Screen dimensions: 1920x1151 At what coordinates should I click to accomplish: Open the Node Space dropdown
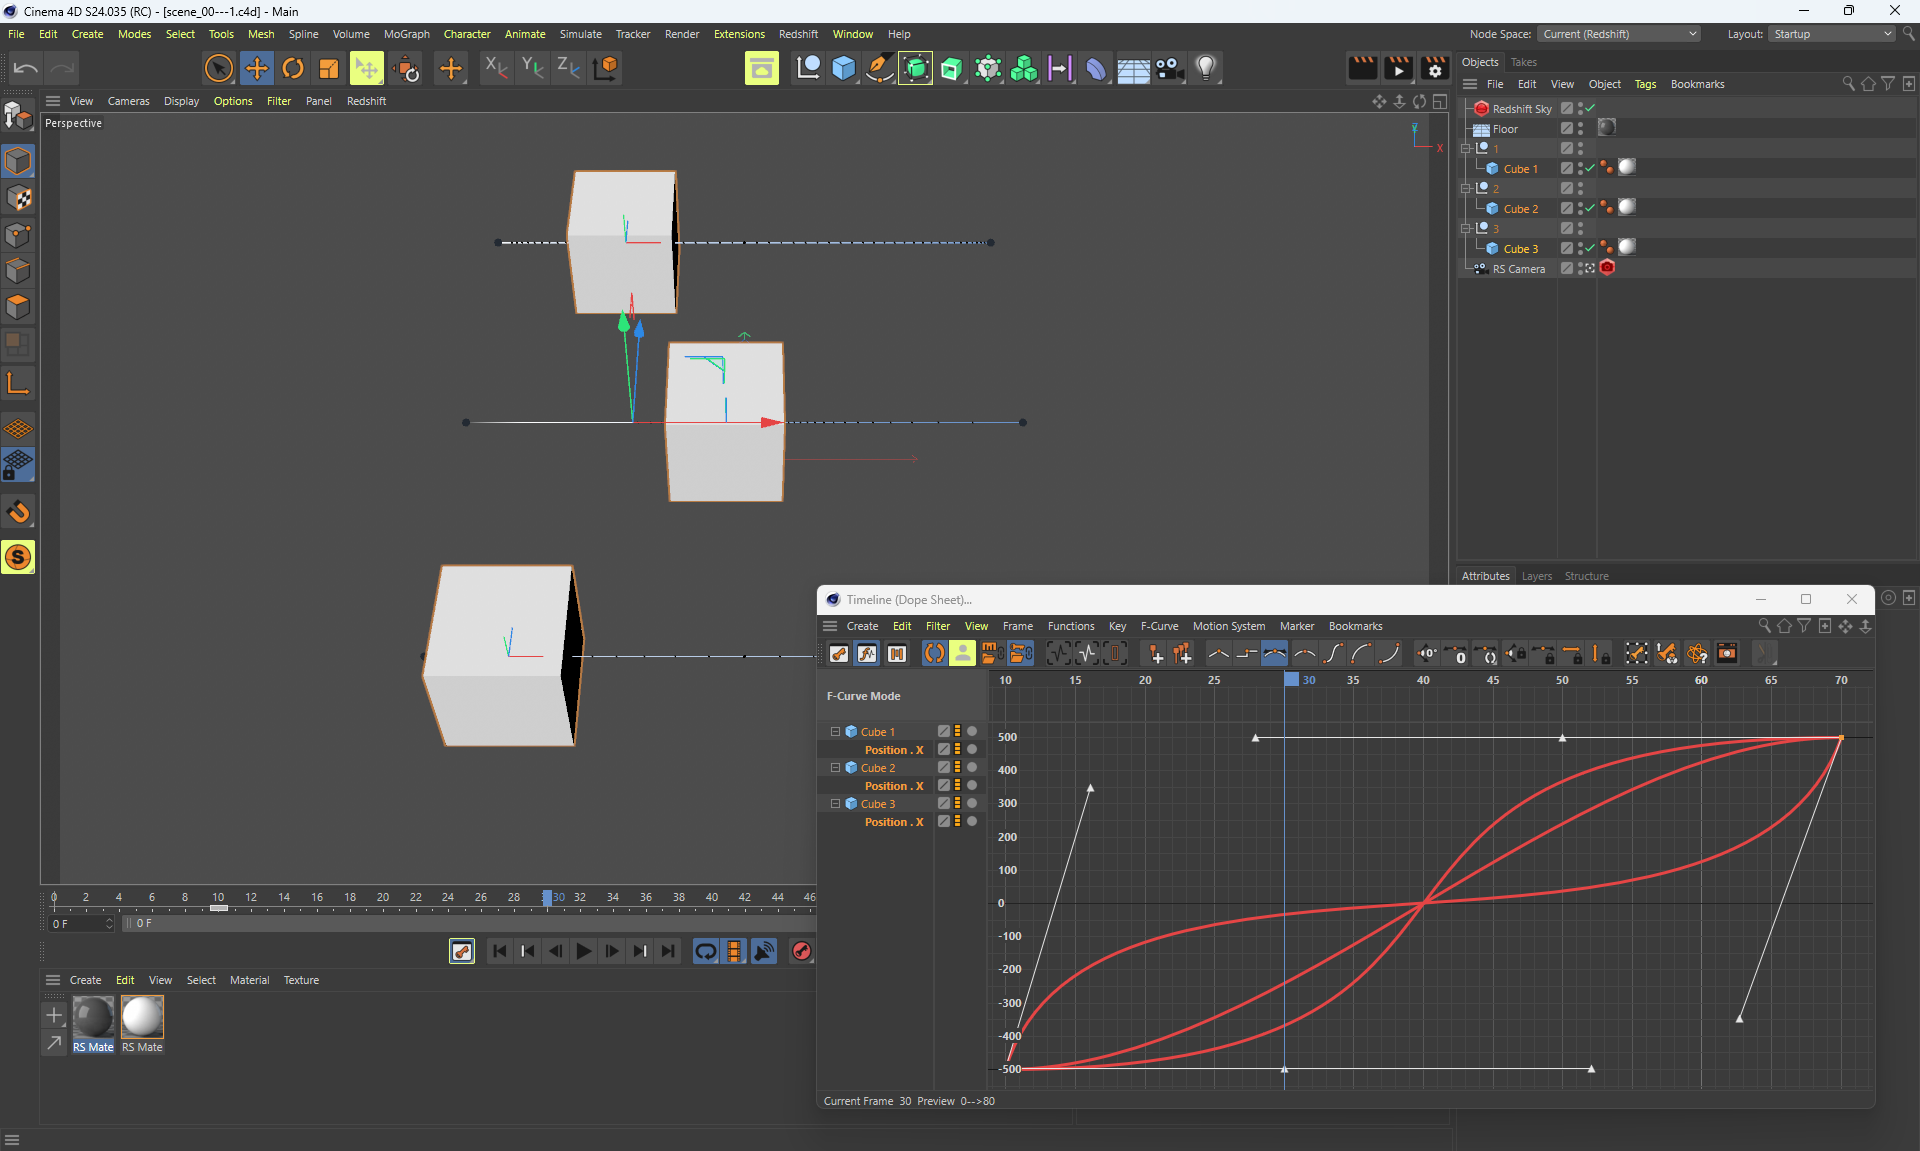(x=1619, y=34)
